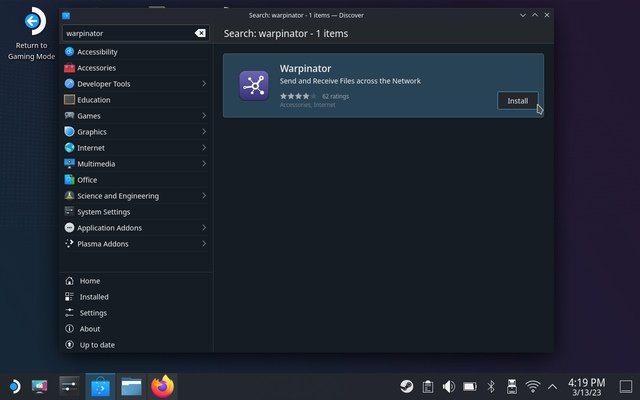Click the Up to date status
Viewport: 640px width, 400px height.
pos(136,345)
